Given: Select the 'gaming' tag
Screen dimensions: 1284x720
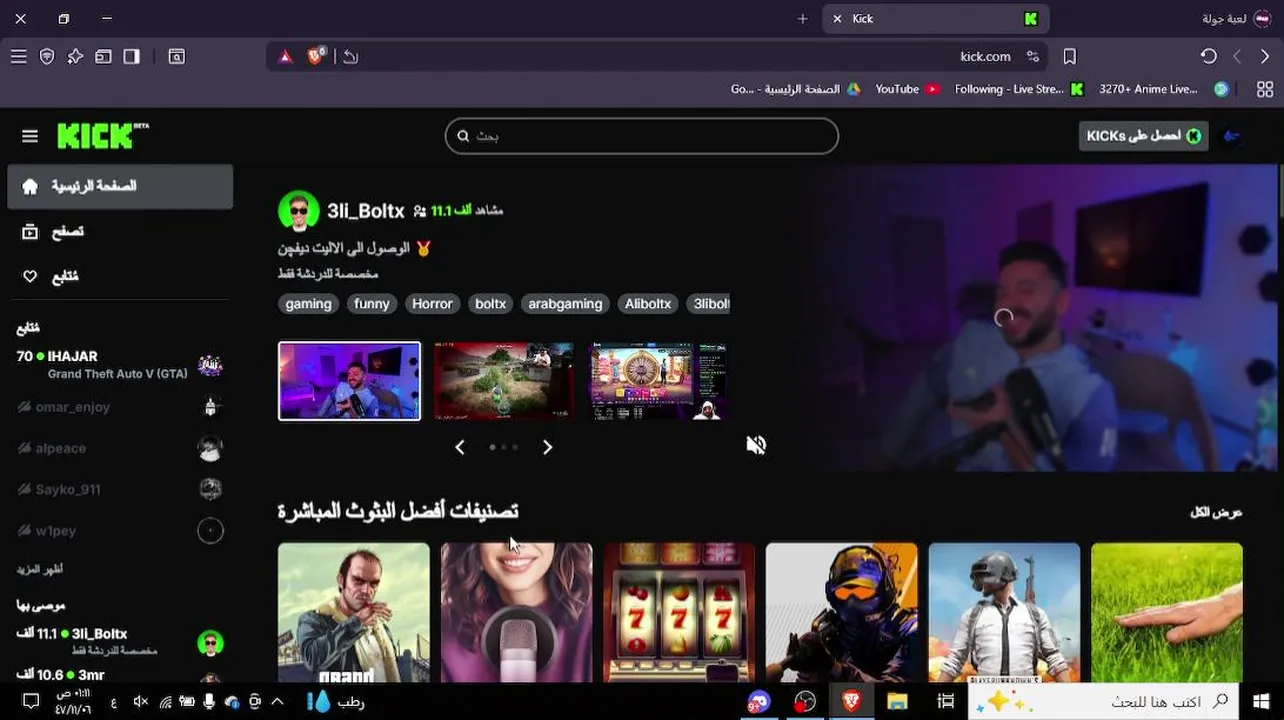Looking at the screenshot, I should click(308, 304).
